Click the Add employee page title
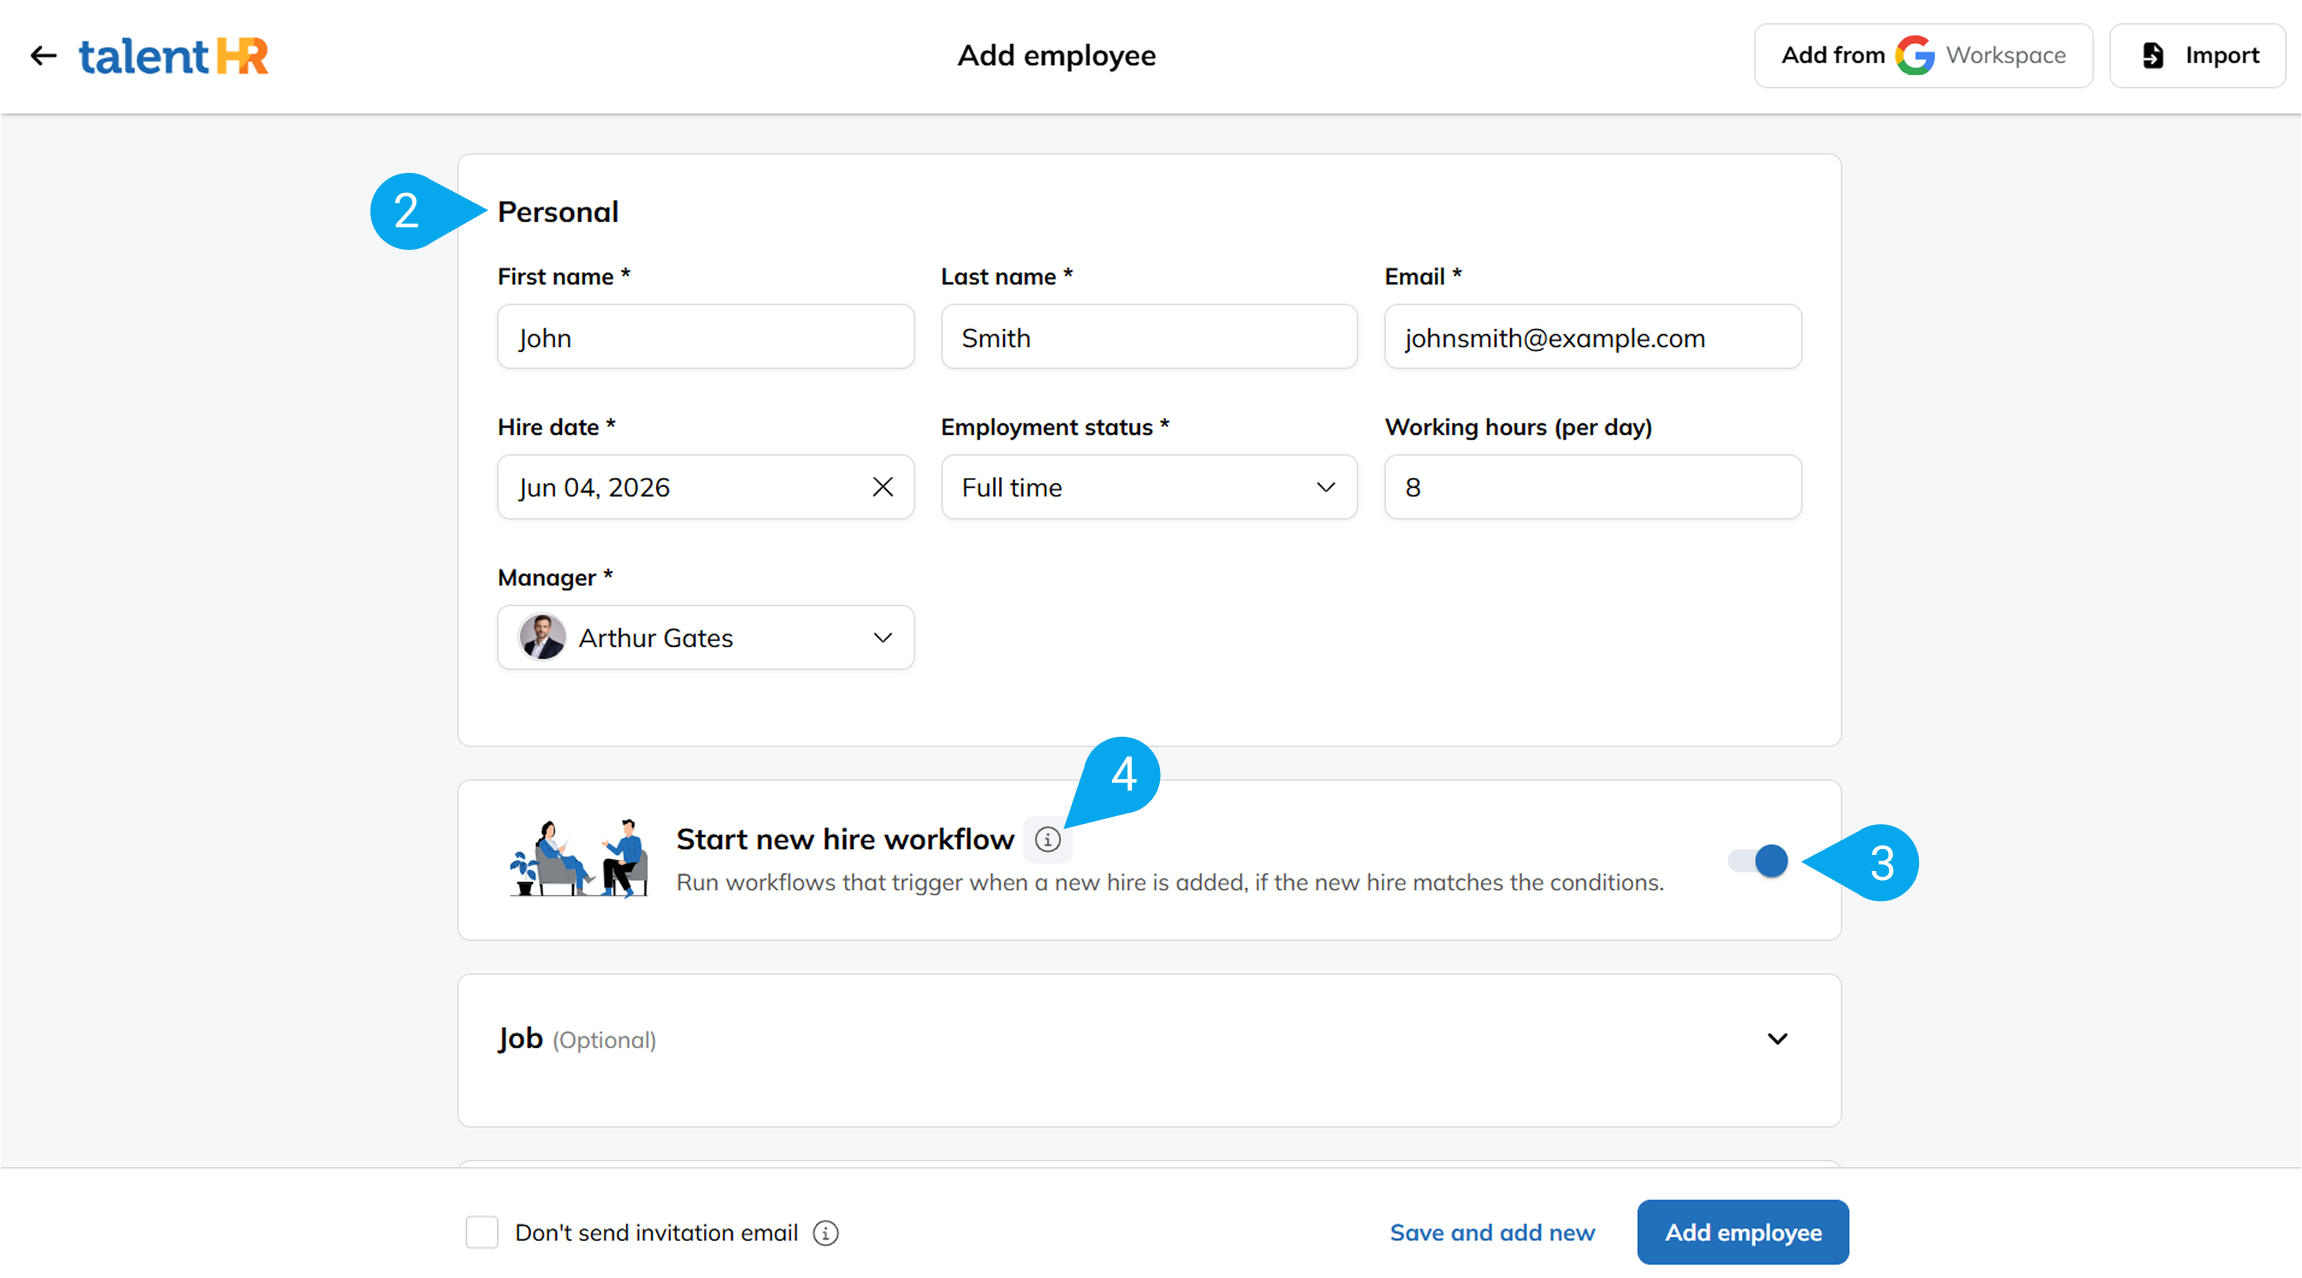The height and width of the screenshot is (1278, 2302). tap(1056, 56)
